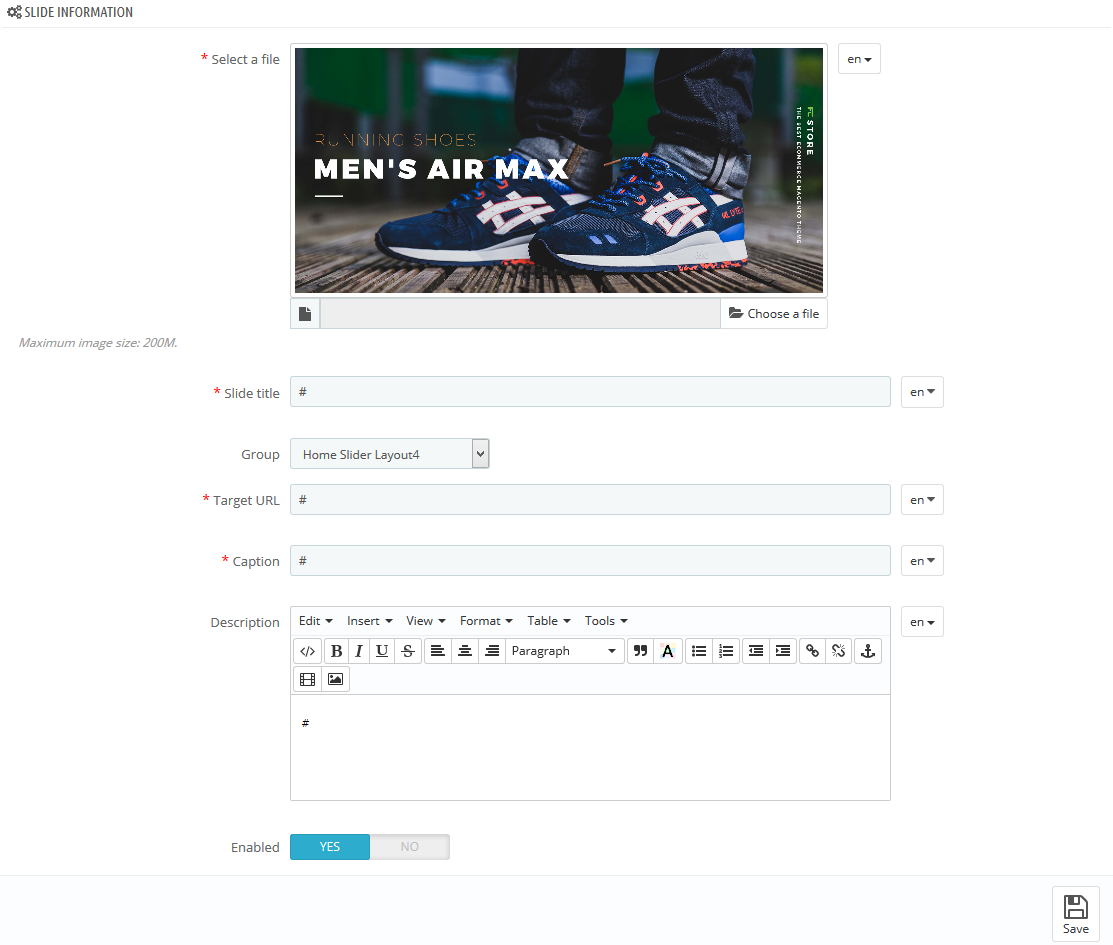
Task: Underline text in description editor
Action: pyautogui.click(x=382, y=651)
